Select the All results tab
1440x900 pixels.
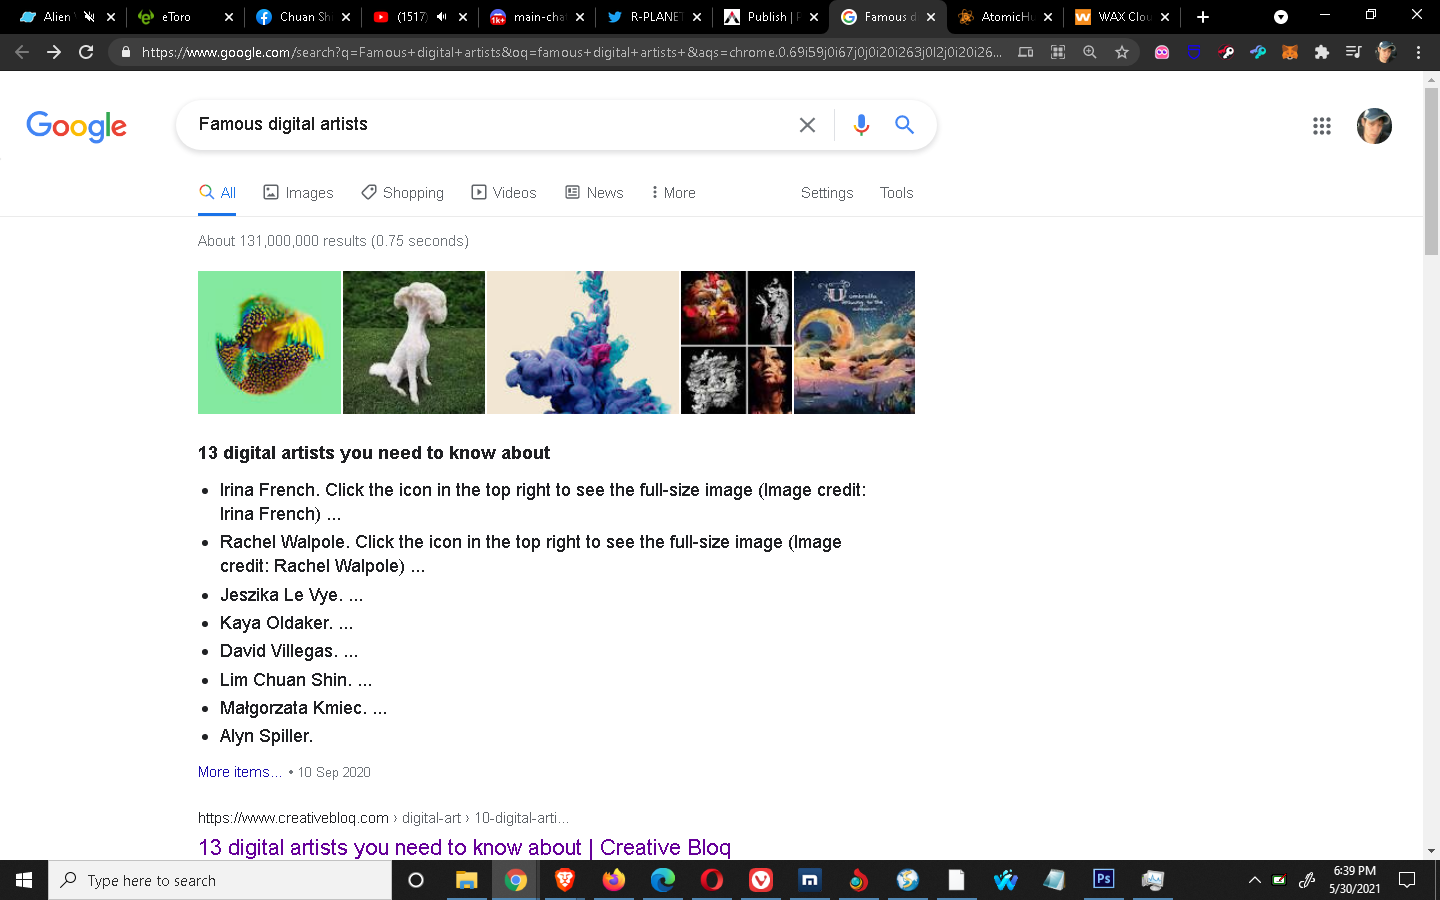tap(217, 193)
